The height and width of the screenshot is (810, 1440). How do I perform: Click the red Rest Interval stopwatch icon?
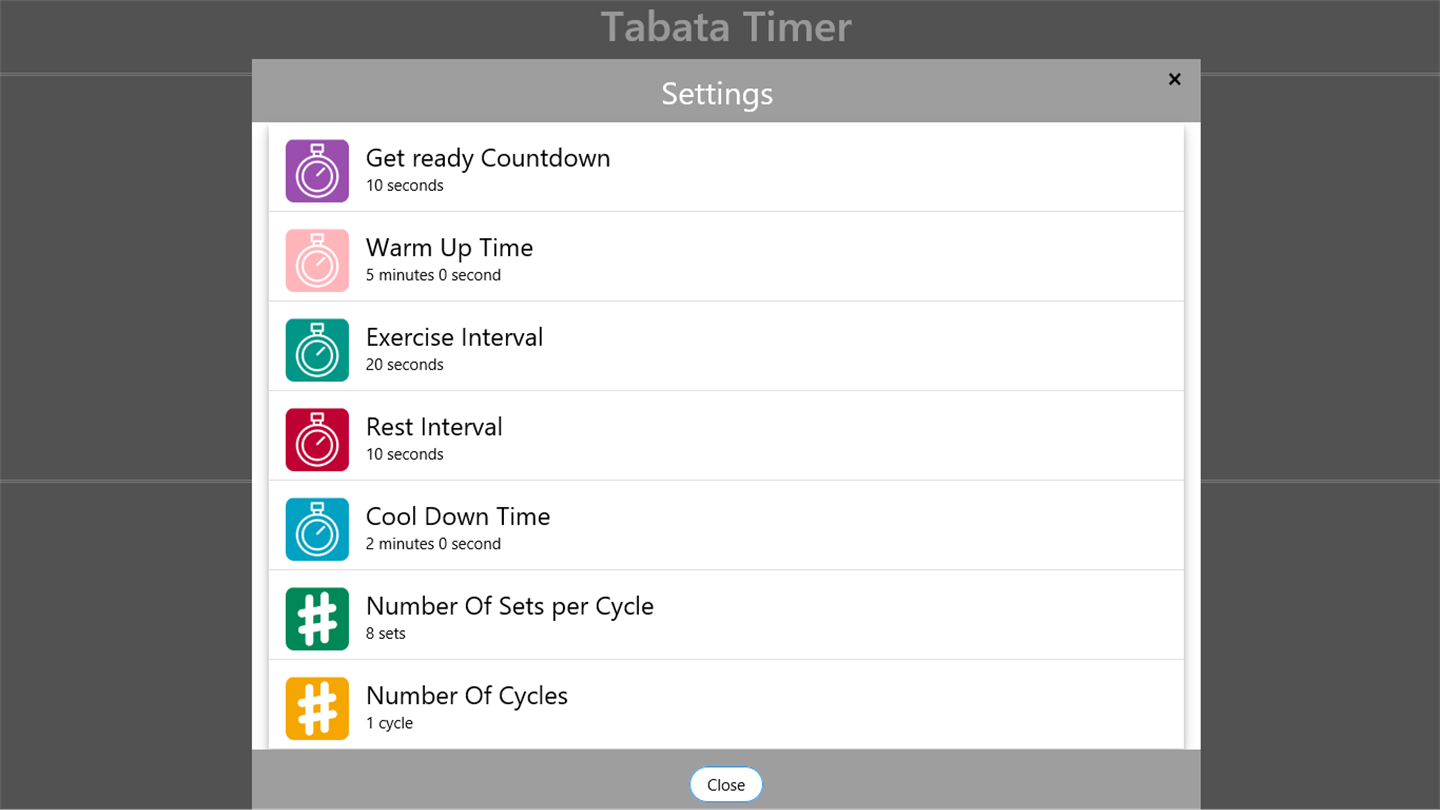(317, 440)
